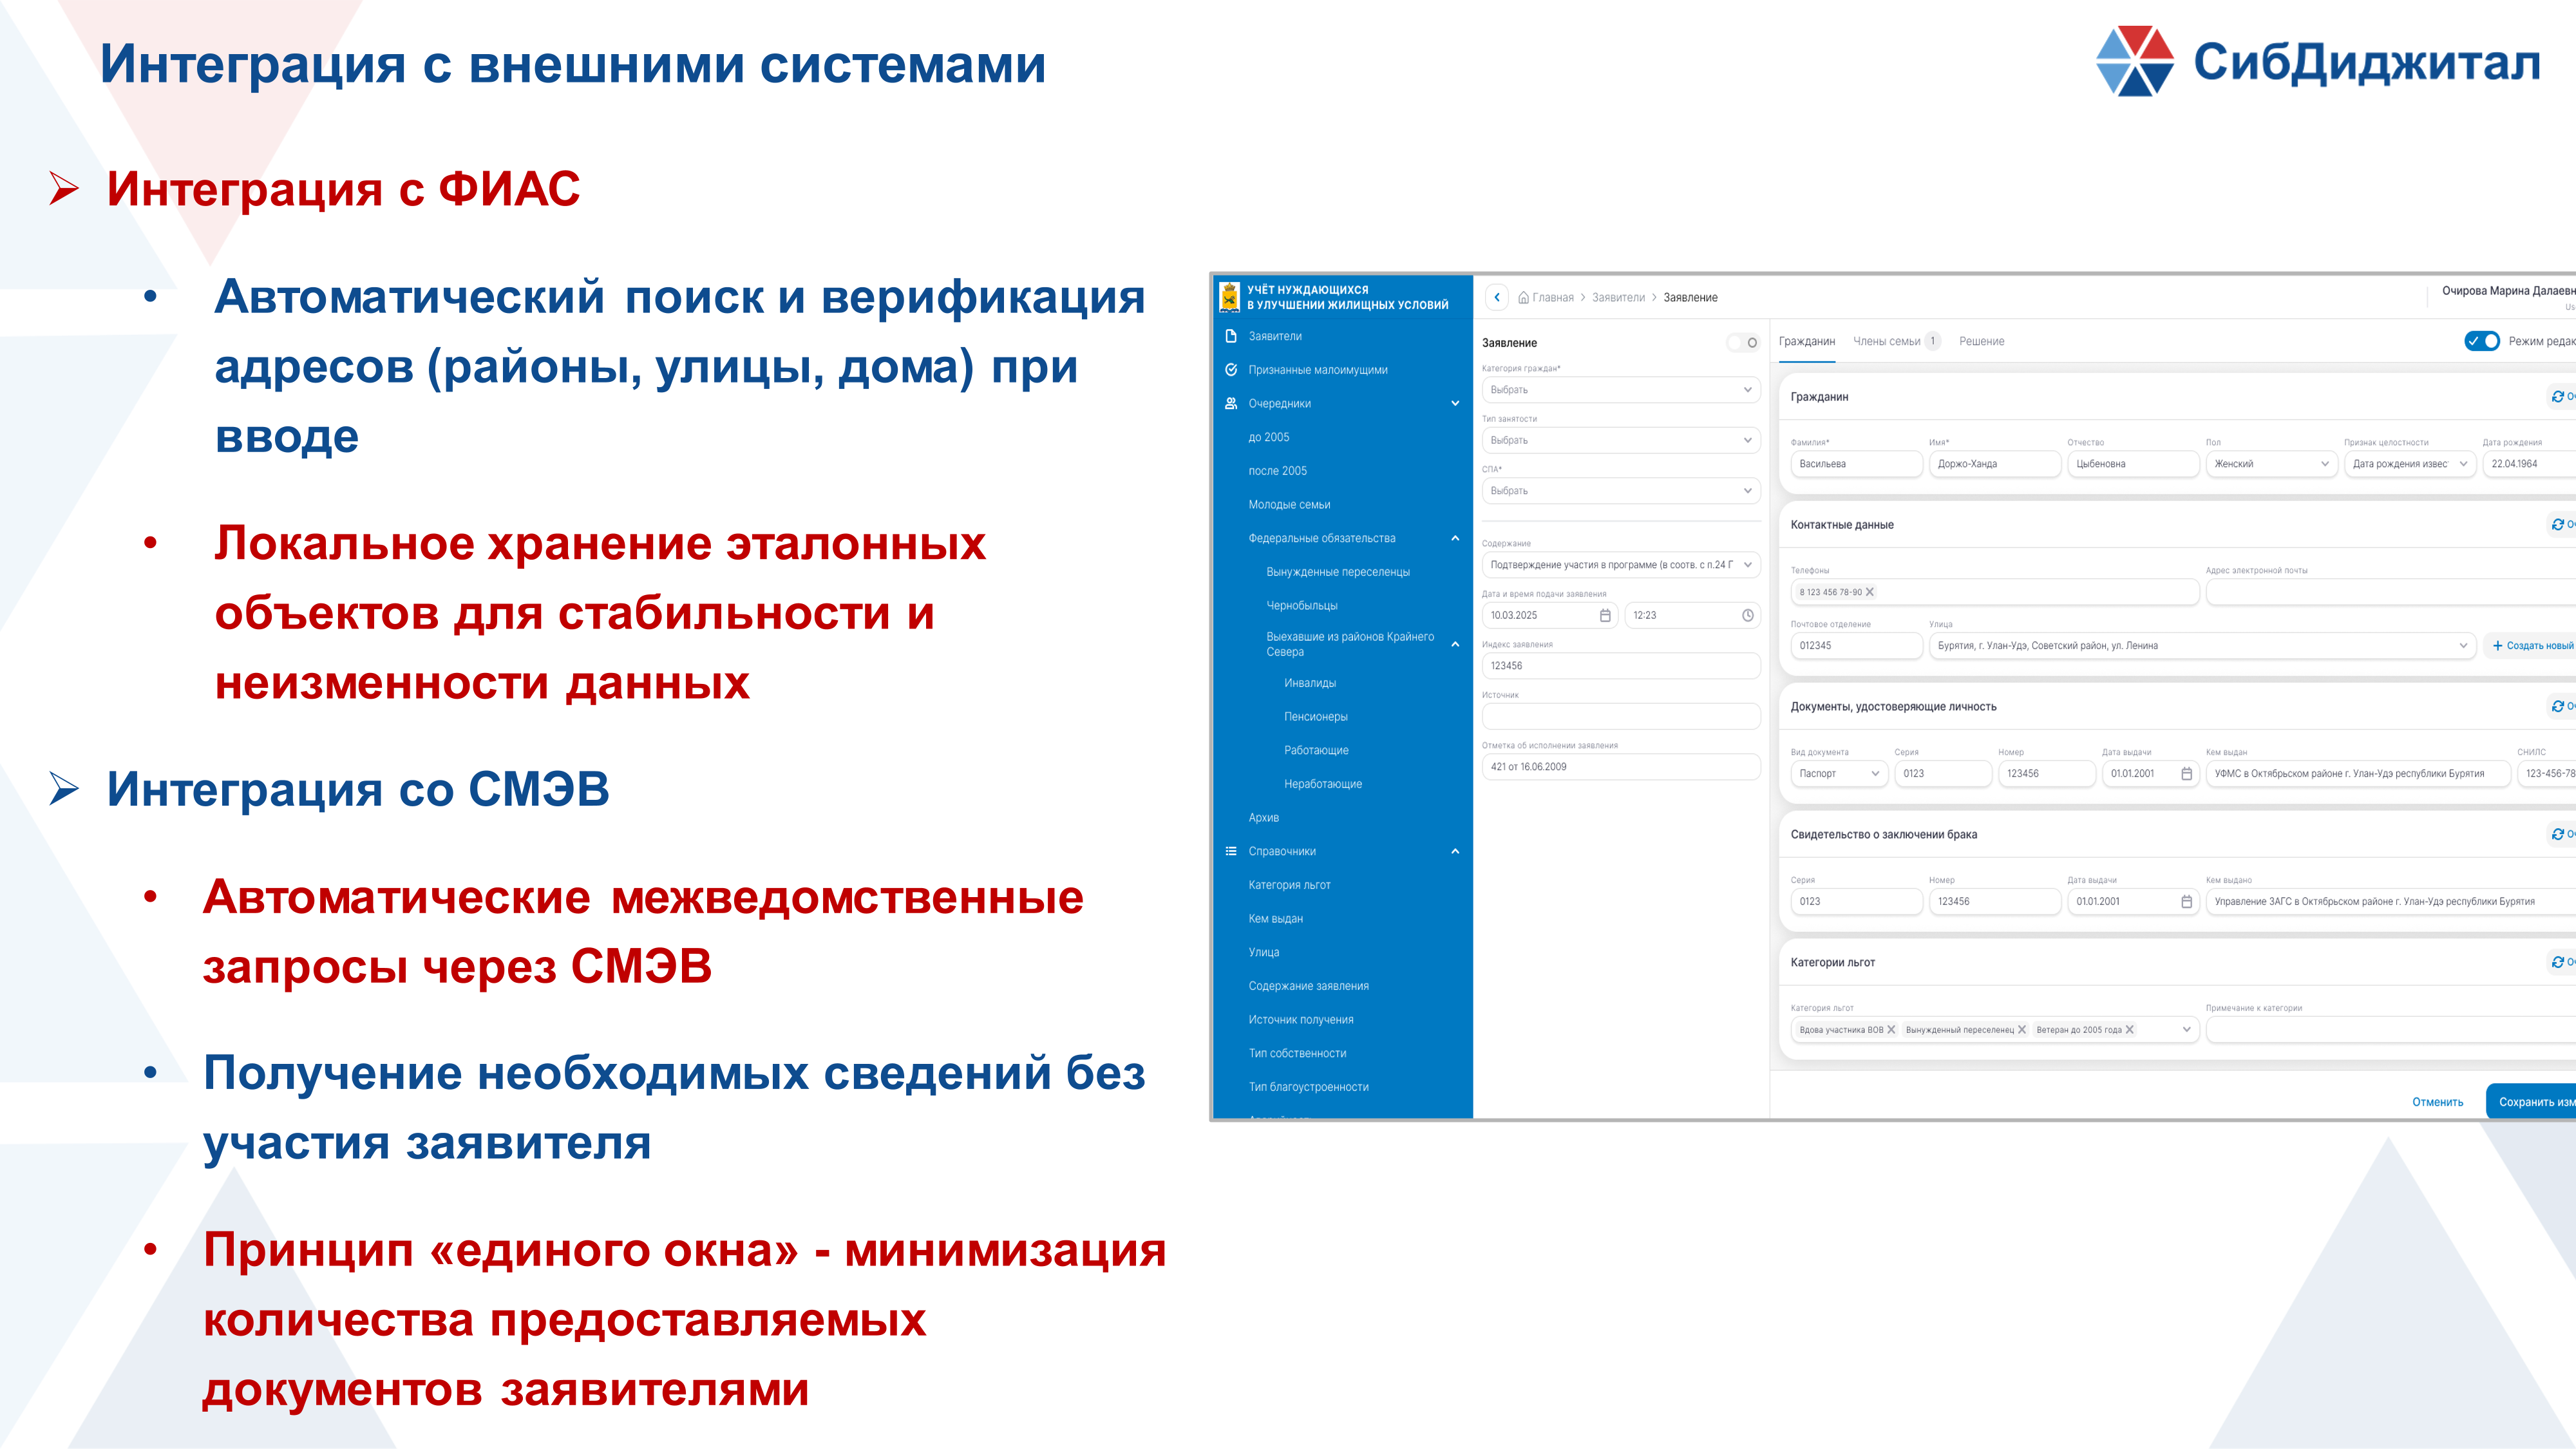
Task: Open the Содержание dropdown
Action: click(1620, 565)
